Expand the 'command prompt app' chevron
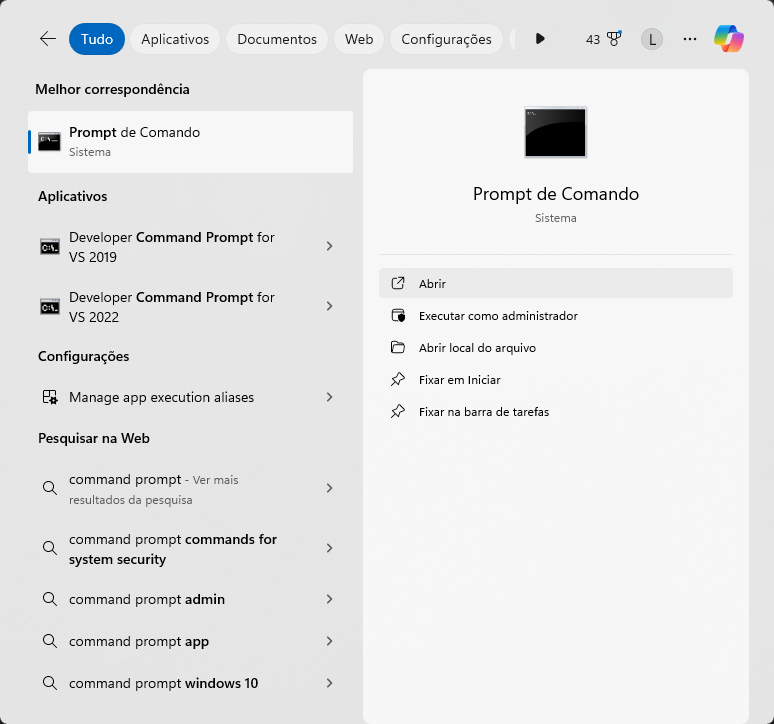 coord(329,641)
